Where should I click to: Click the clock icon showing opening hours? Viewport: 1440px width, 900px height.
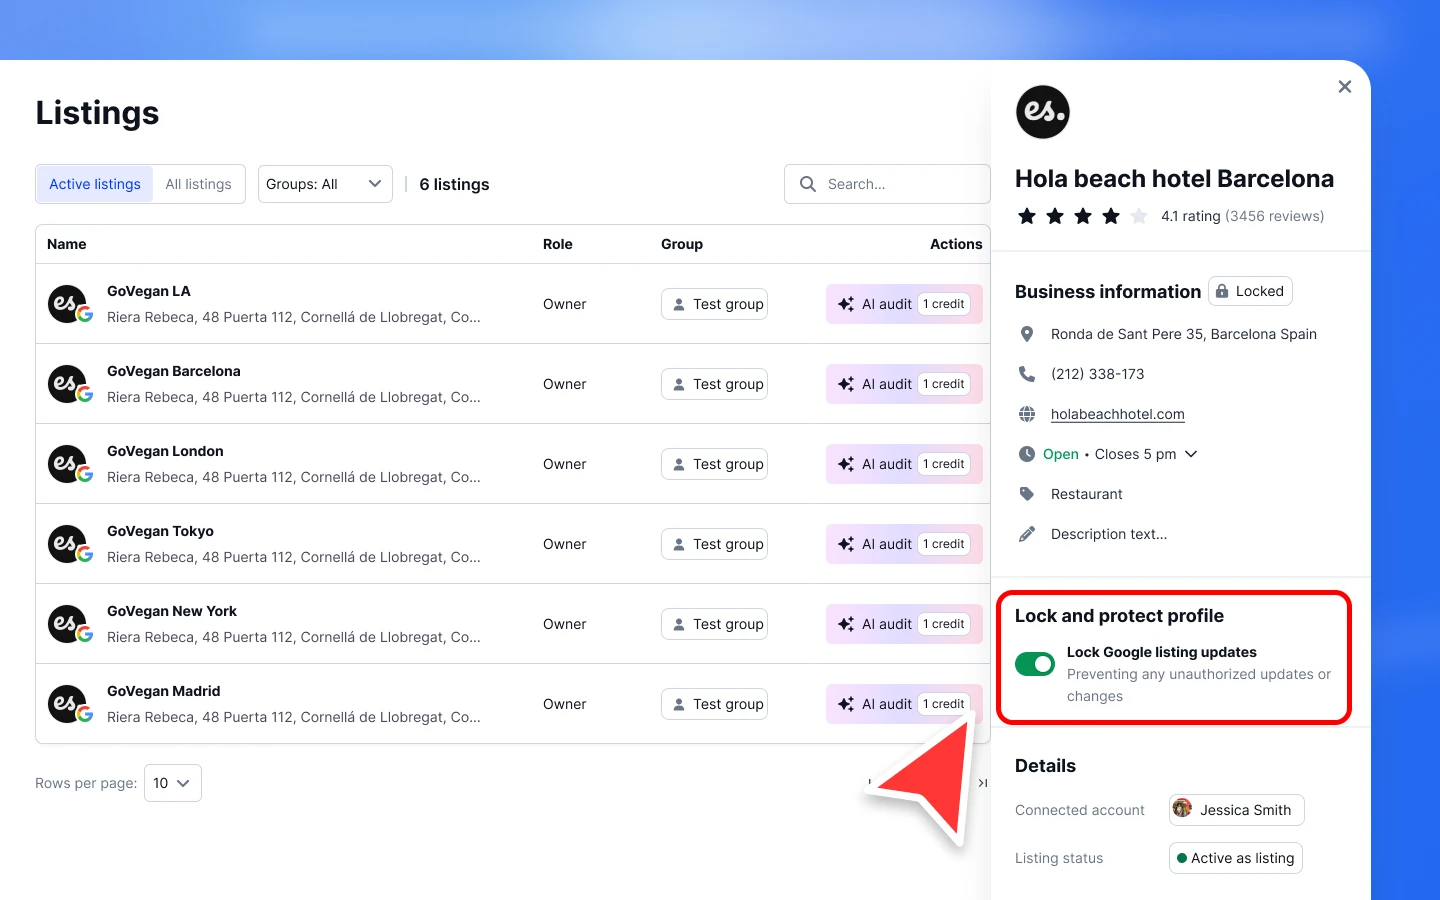tap(1027, 453)
